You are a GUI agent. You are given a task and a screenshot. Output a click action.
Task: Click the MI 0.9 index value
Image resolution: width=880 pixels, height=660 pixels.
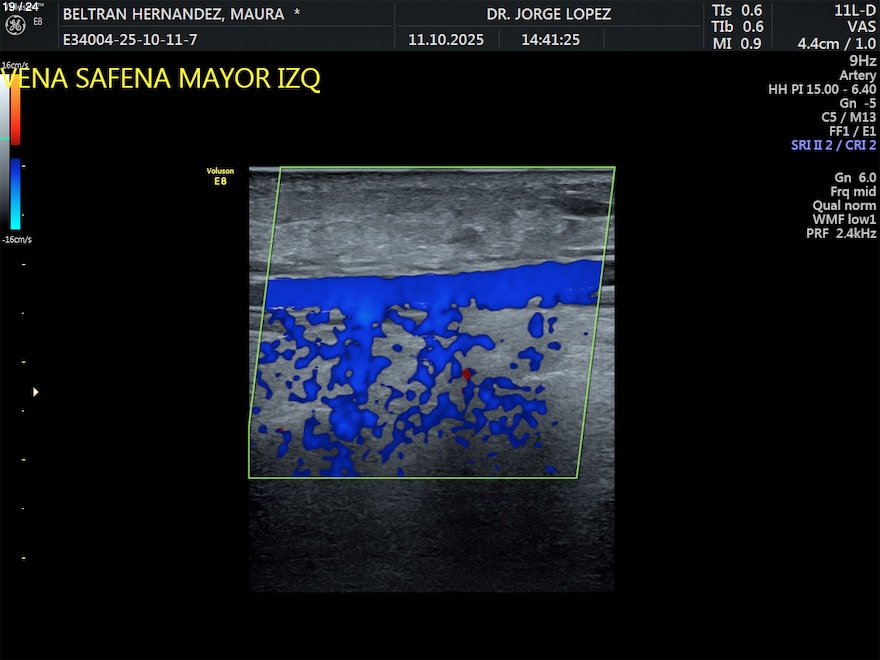(737, 43)
